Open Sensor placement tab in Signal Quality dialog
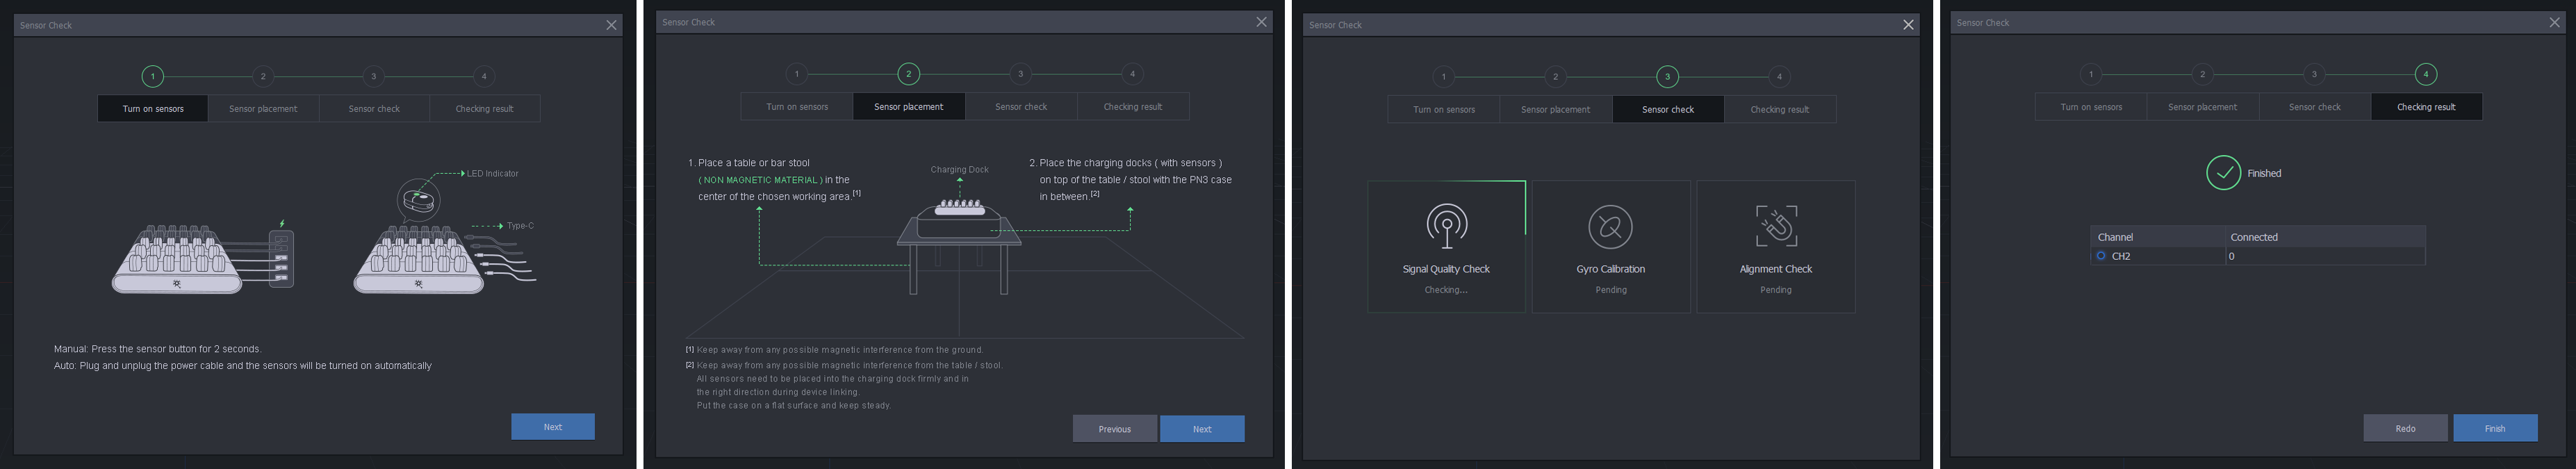 (x=1555, y=110)
